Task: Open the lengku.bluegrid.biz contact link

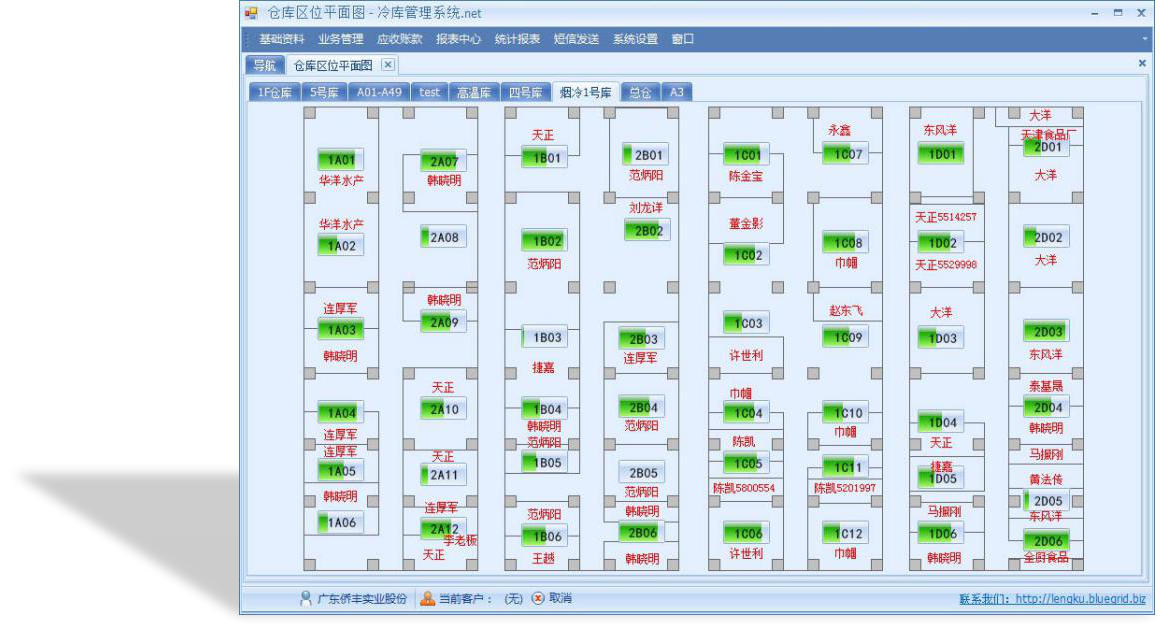Action: tap(1073, 601)
